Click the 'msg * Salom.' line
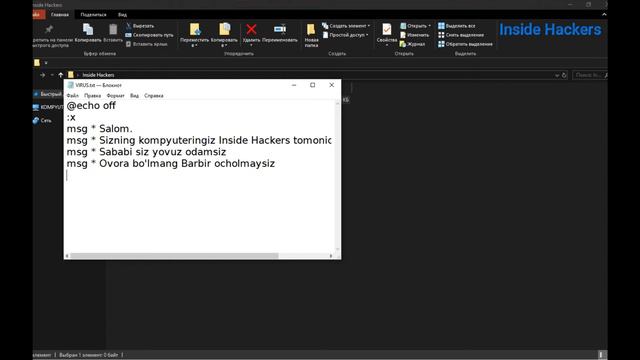 (x=100, y=129)
